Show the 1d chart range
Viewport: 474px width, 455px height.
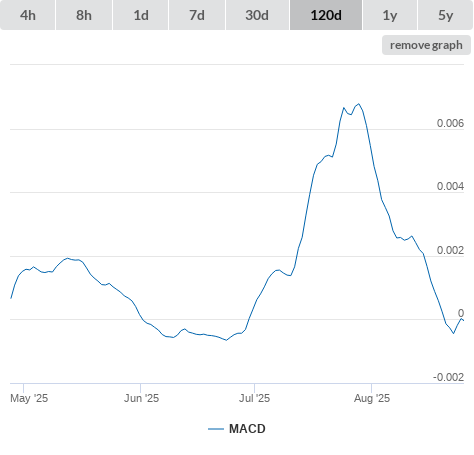141,15
